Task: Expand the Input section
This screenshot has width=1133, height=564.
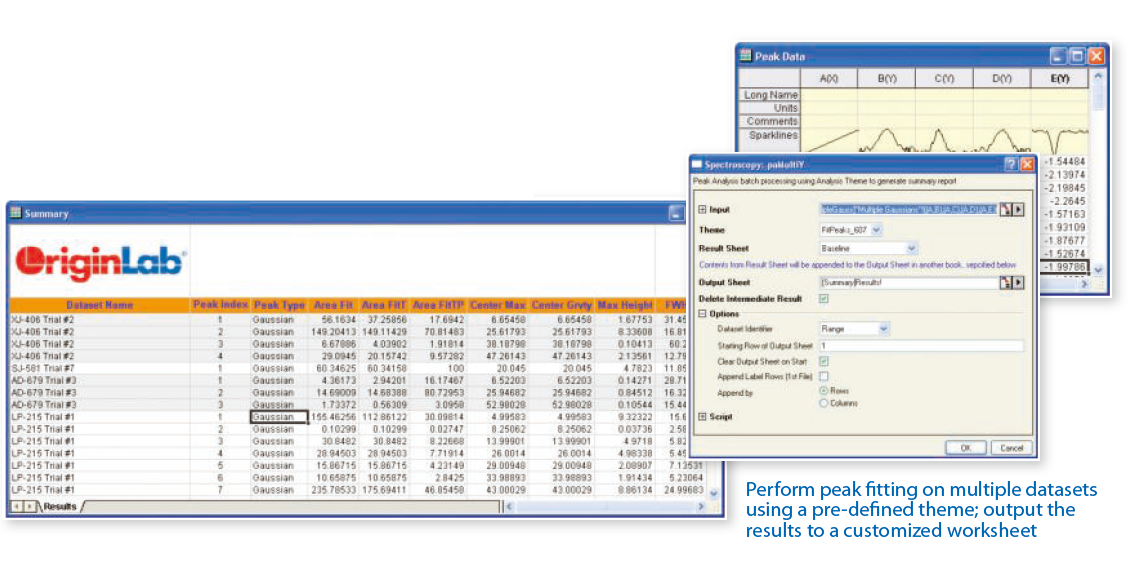Action: click(x=702, y=209)
